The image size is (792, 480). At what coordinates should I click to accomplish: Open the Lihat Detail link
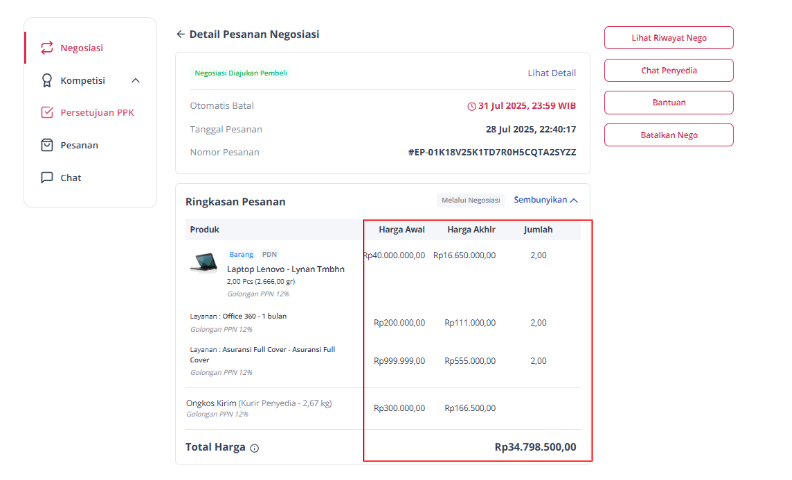pos(552,73)
